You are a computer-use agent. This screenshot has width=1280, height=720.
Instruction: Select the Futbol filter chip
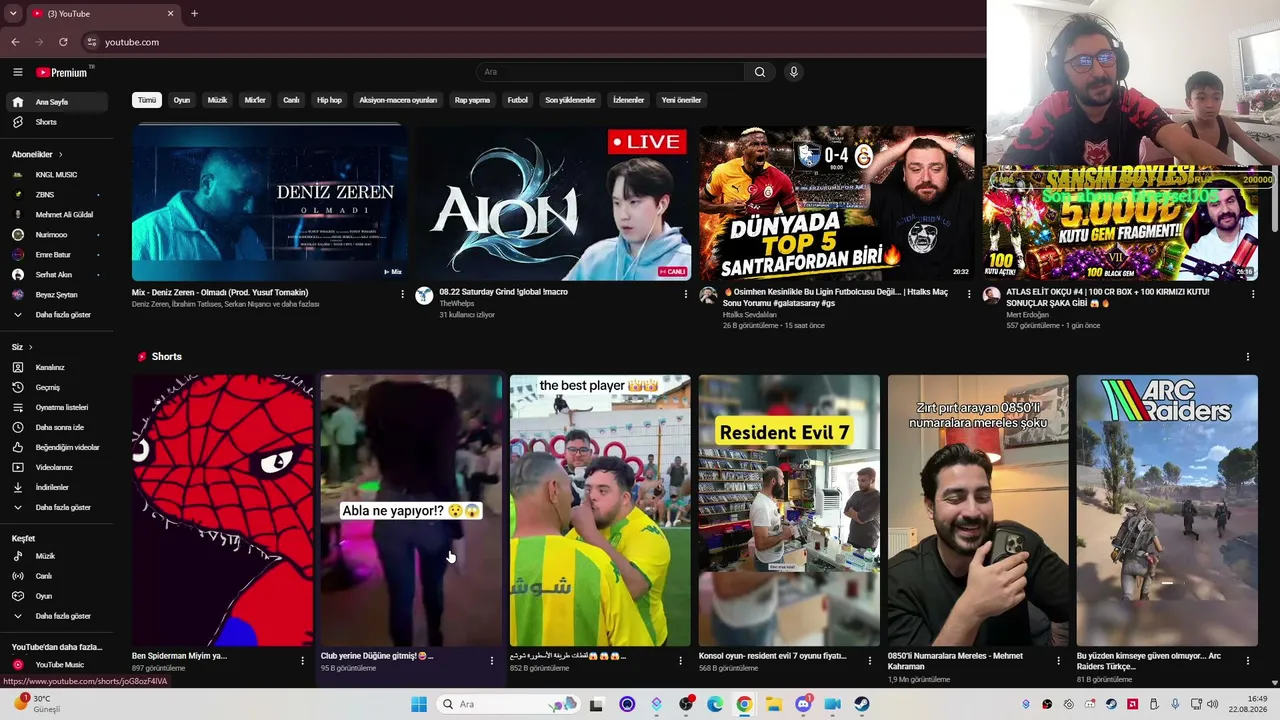[517, 100]
